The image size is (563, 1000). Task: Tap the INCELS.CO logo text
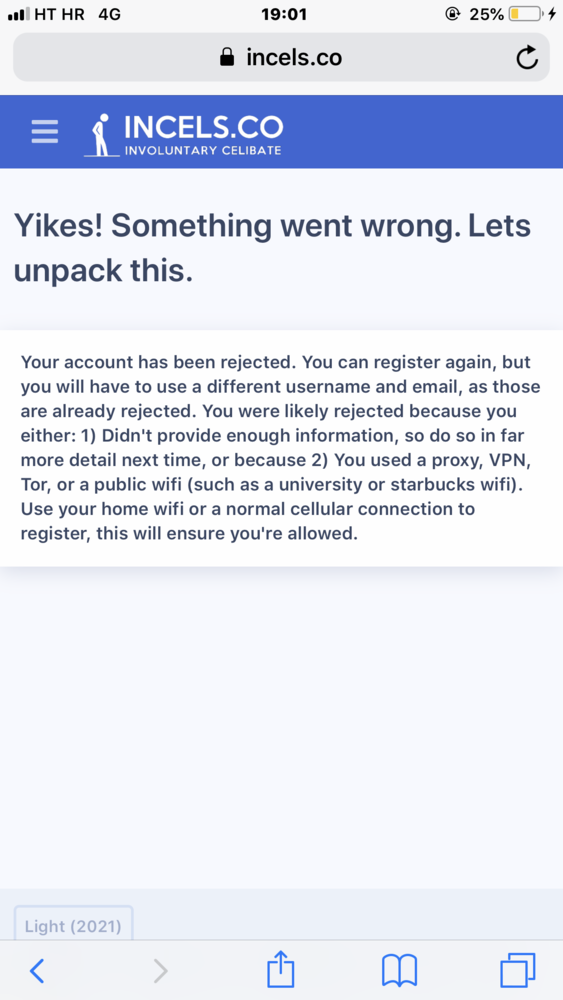coord(203,128)
